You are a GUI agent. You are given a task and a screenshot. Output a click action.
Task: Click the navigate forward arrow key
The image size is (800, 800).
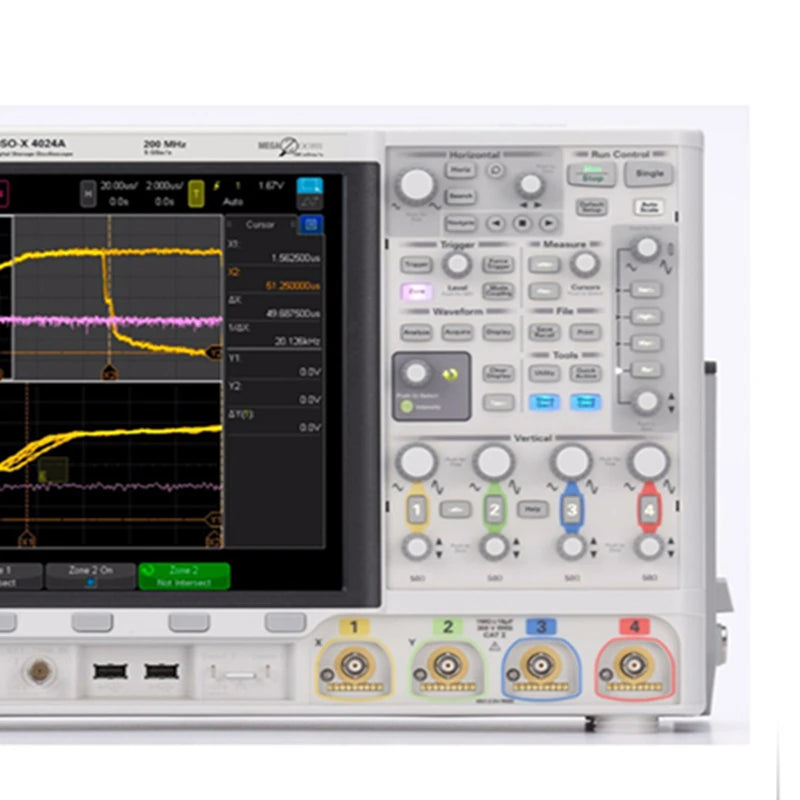[548, 223]
